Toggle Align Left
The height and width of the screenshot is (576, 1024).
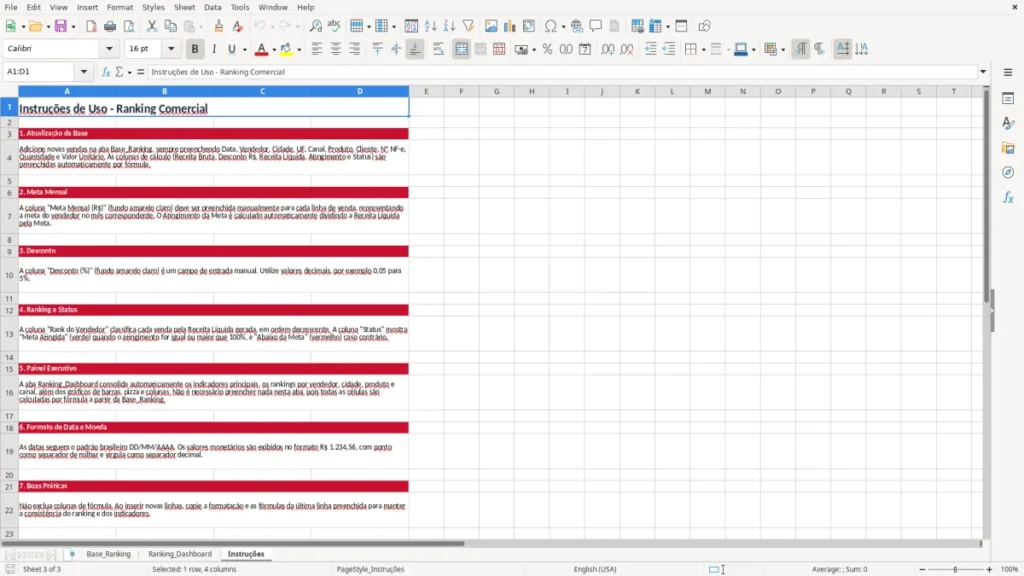(x=317, y=49)
